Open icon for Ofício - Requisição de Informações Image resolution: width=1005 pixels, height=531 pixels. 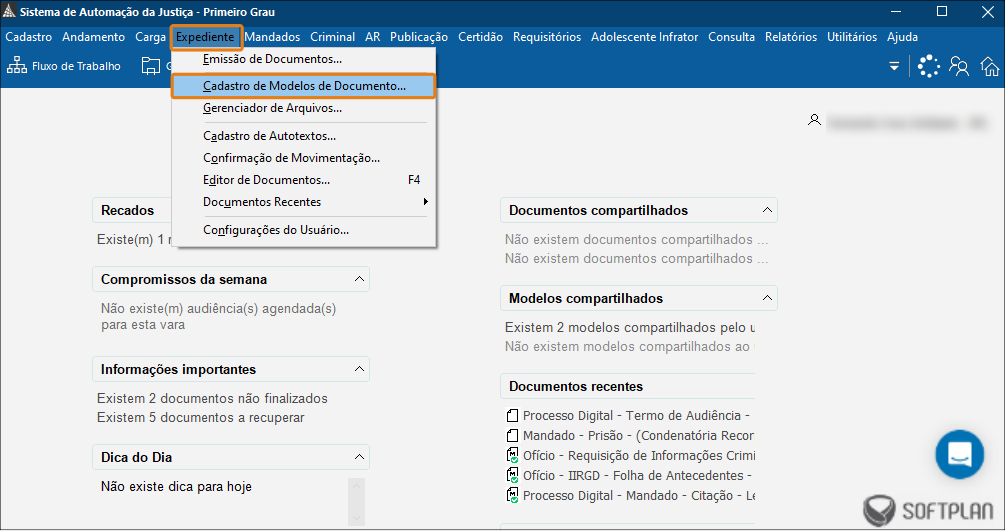pos(512,455)
